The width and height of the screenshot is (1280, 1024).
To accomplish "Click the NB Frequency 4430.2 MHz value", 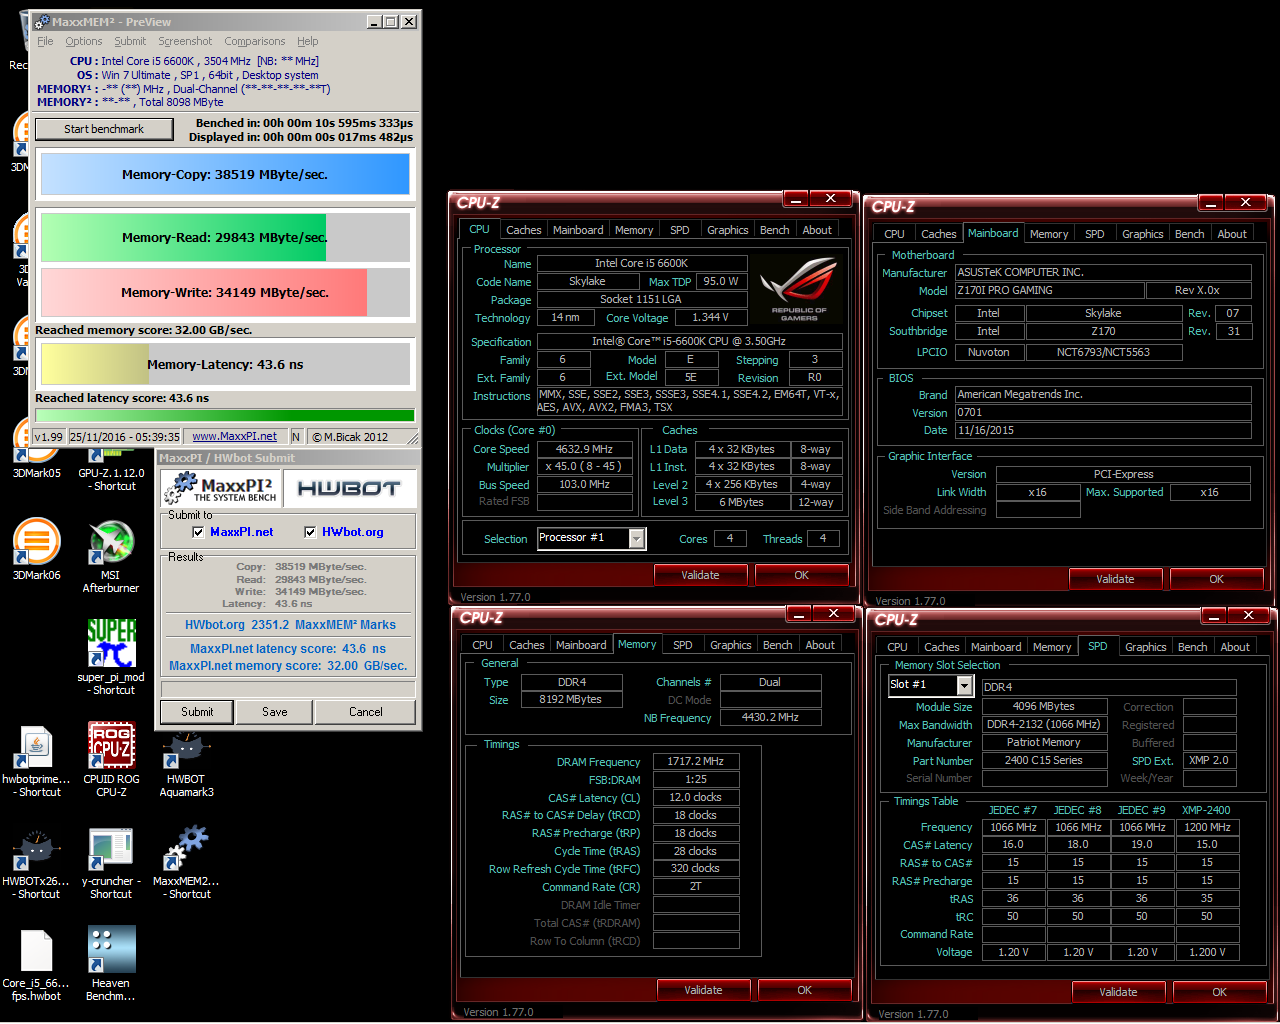I will point(770,717).
